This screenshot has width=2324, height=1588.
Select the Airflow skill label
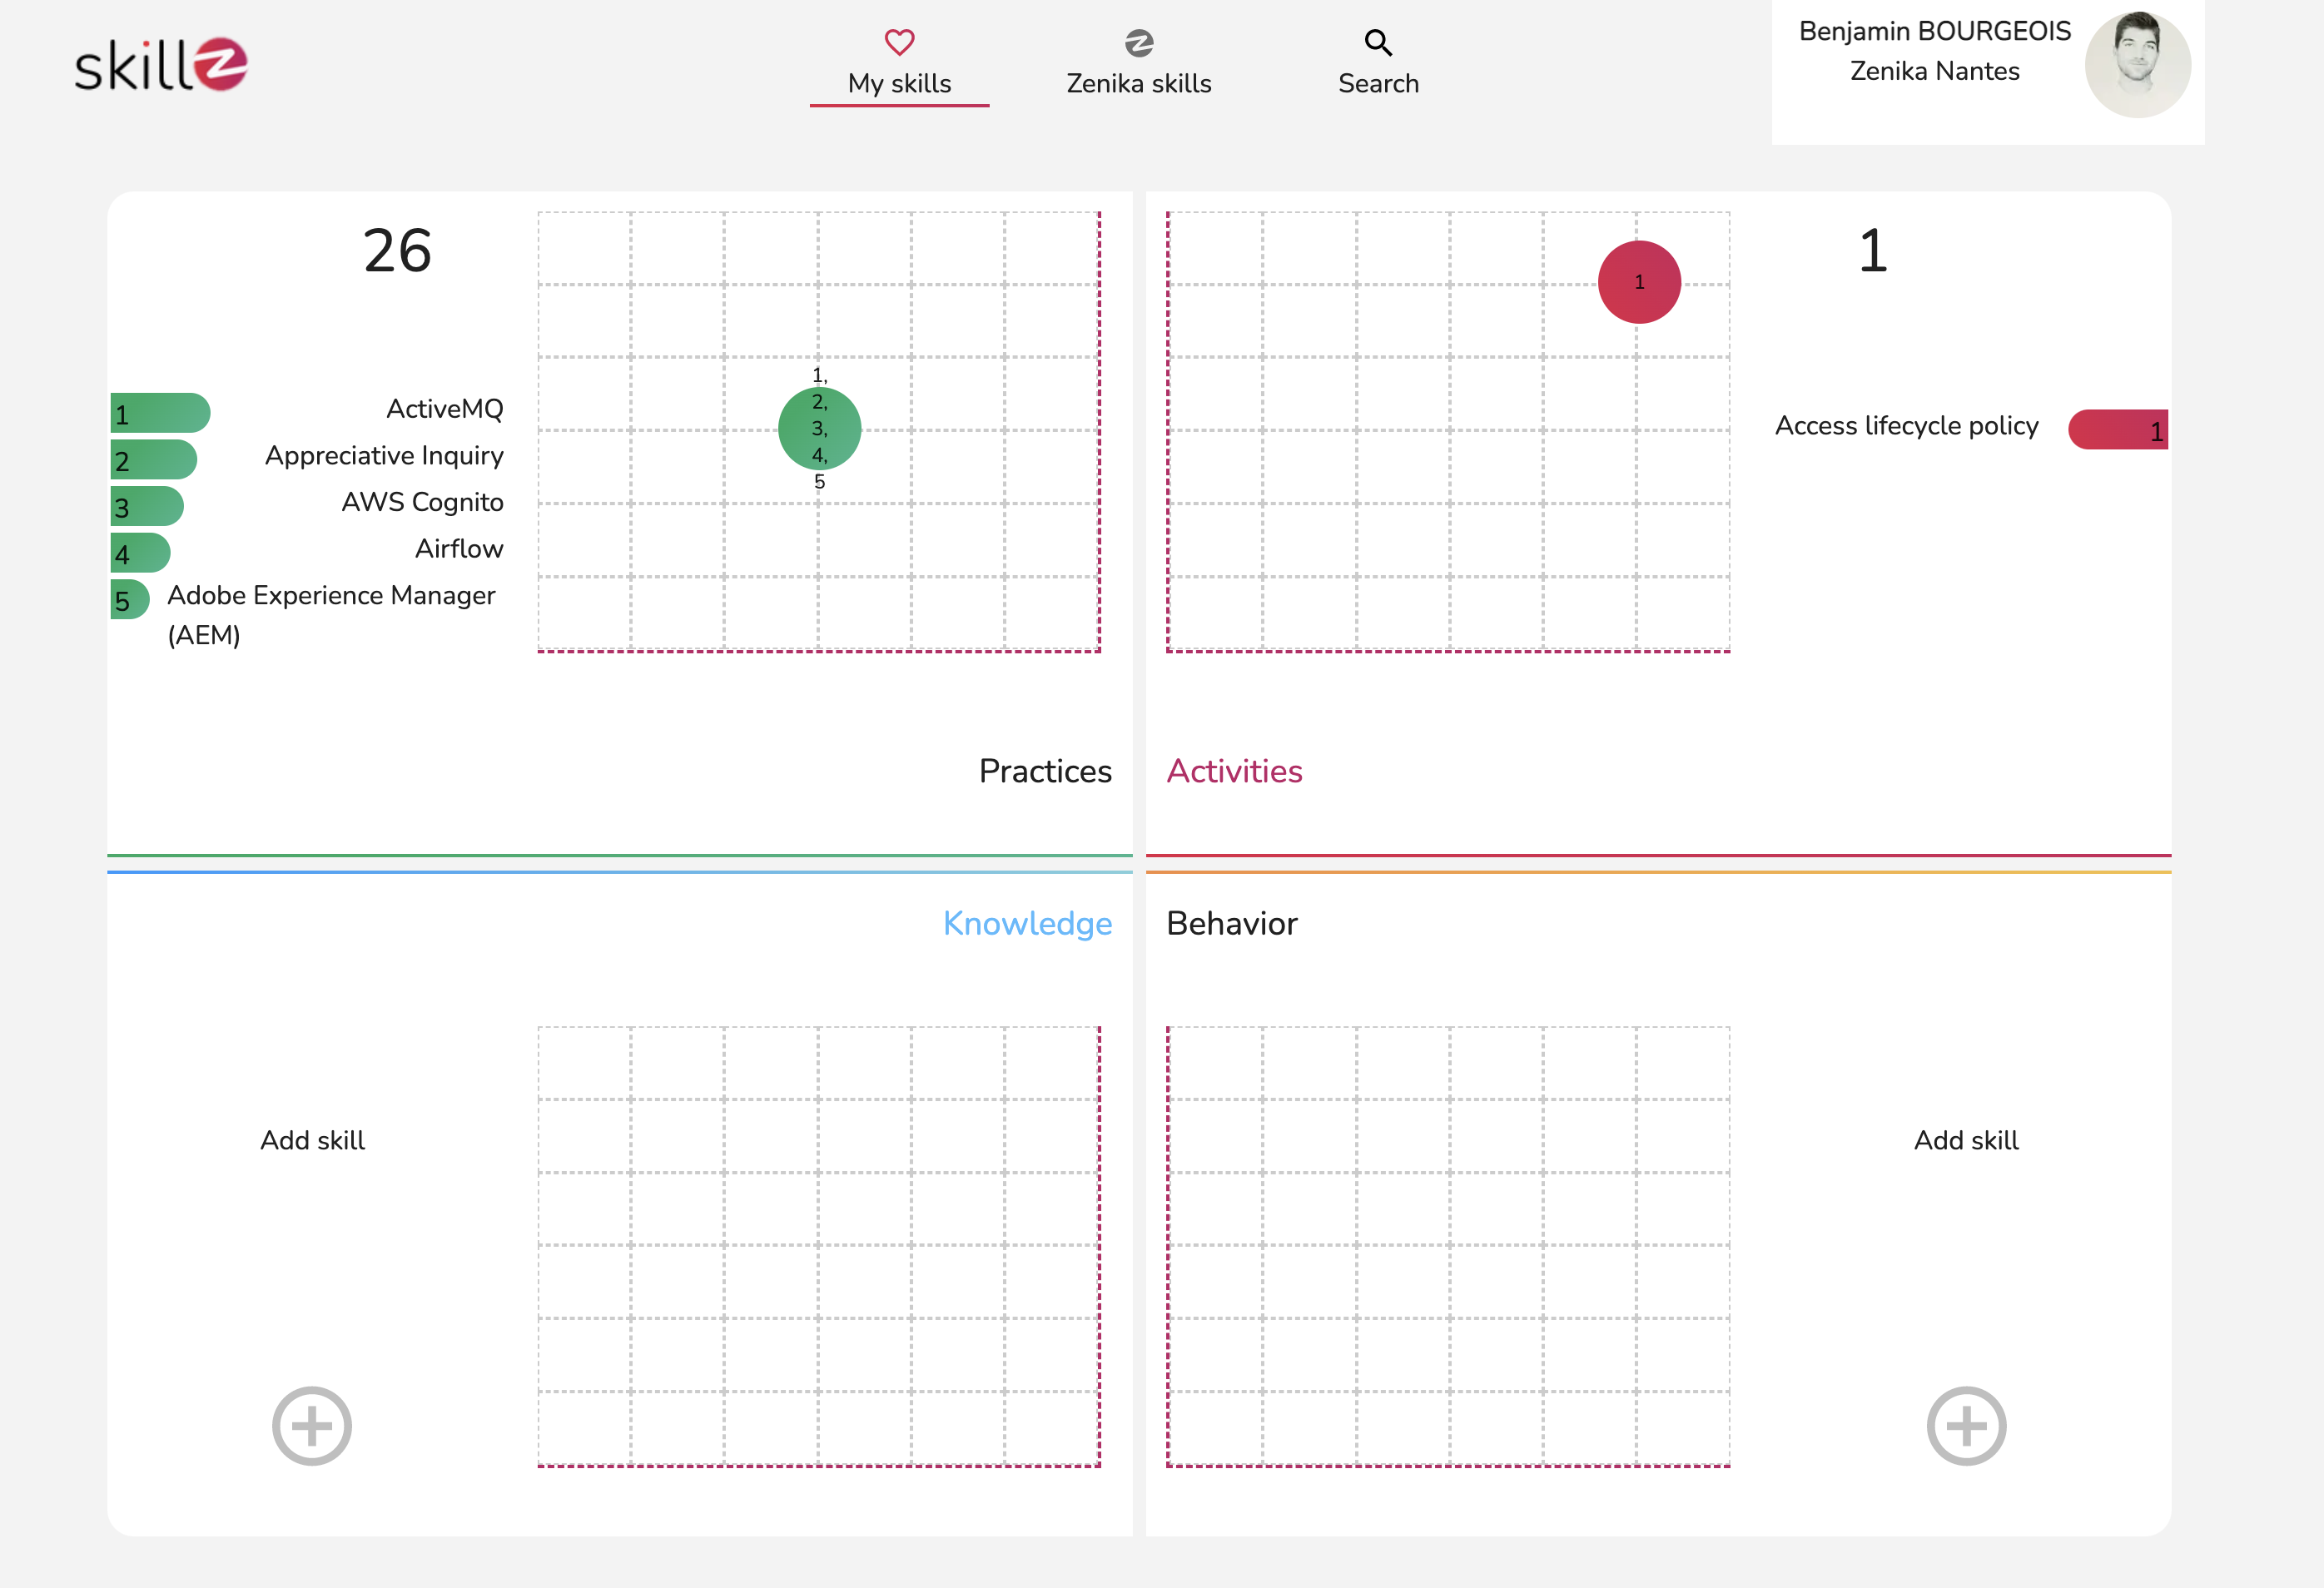click(459, 548)
